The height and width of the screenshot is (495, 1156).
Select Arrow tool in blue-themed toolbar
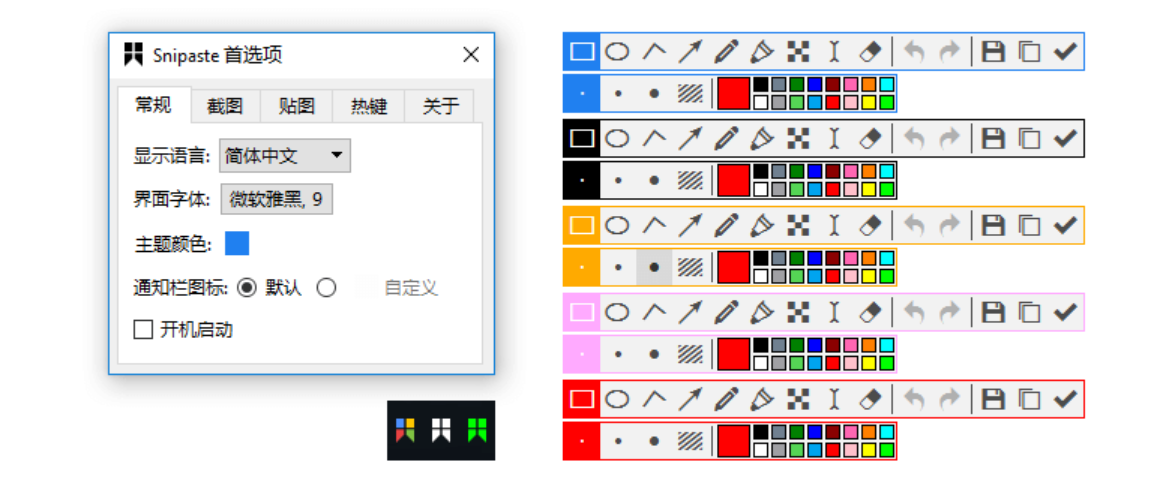click(690, 52)
